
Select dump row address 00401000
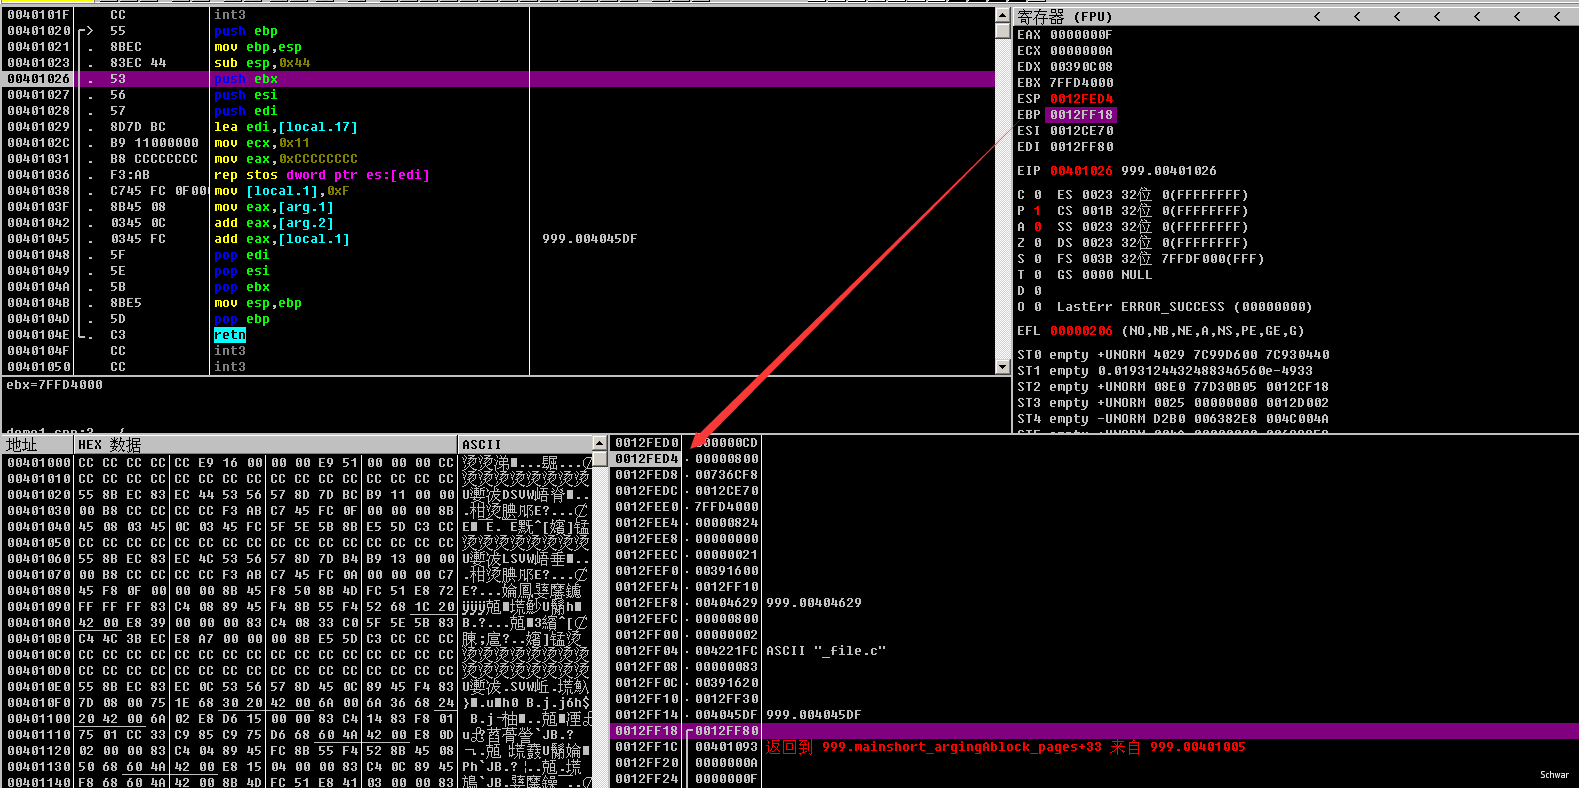[x=39, y=463]
